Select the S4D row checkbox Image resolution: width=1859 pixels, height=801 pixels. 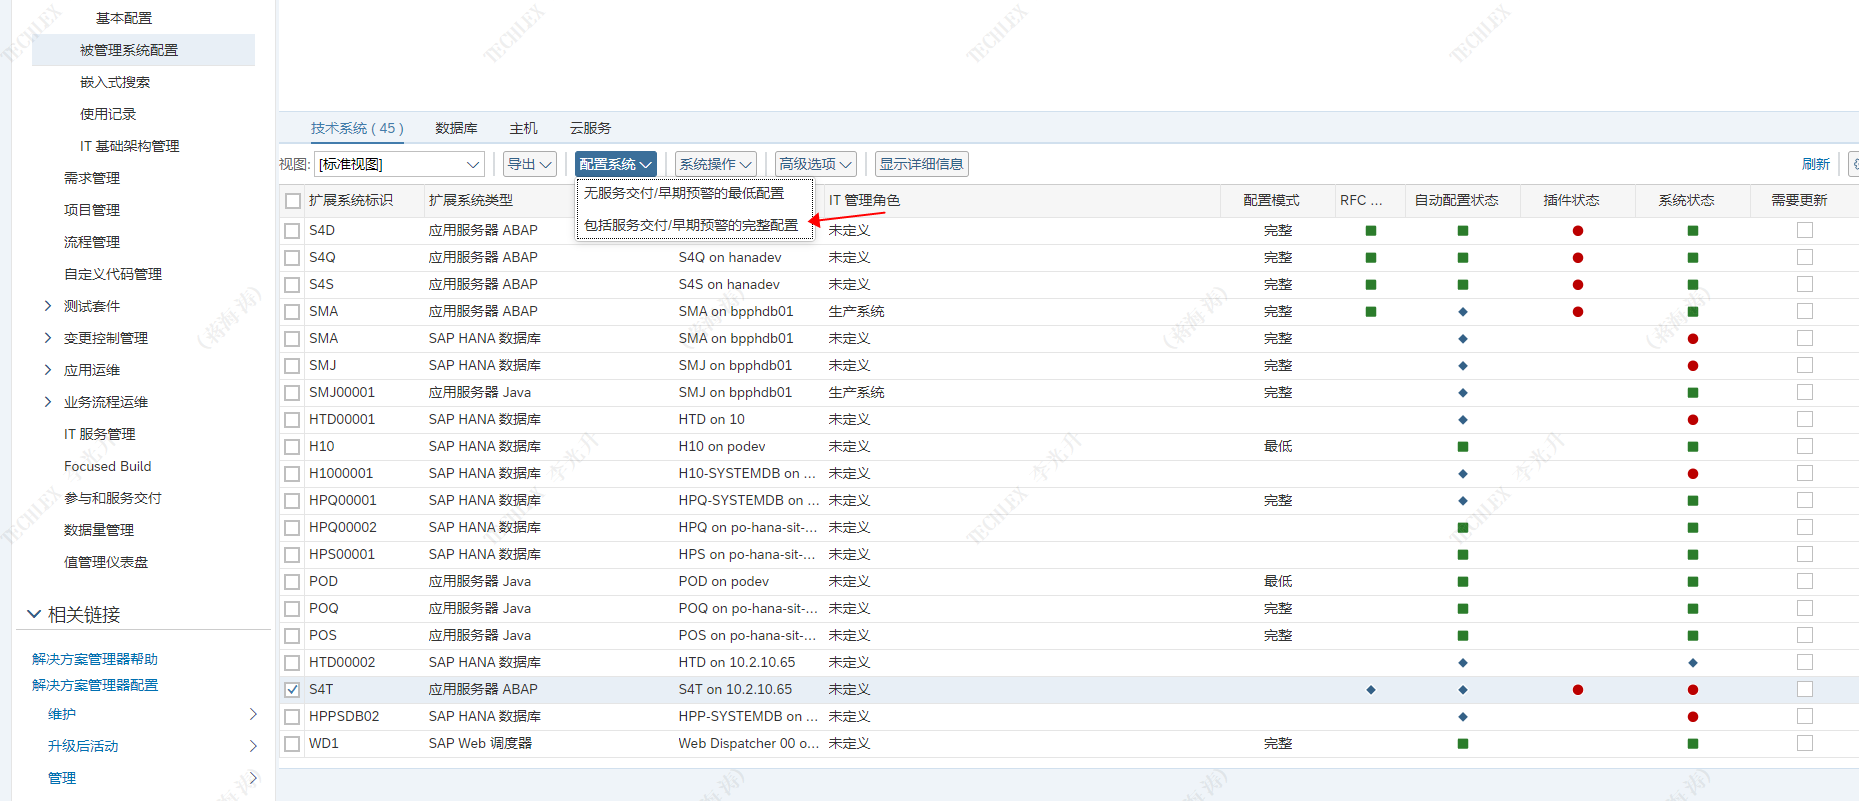pyautogui.click(x=292, y=231)
